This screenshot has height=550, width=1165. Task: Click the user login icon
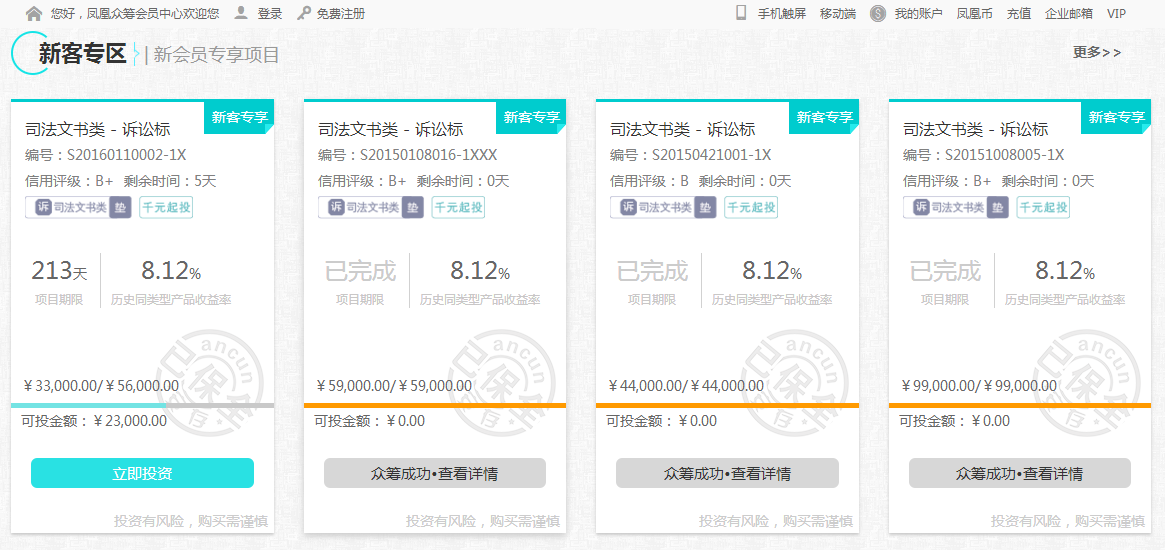[241, 13]
